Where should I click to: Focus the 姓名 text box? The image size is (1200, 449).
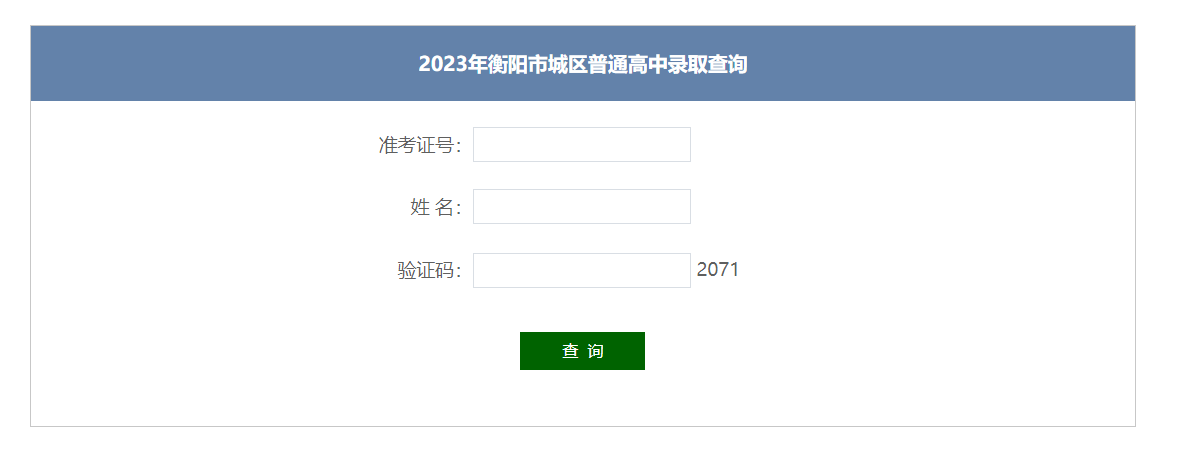point(581,207)
